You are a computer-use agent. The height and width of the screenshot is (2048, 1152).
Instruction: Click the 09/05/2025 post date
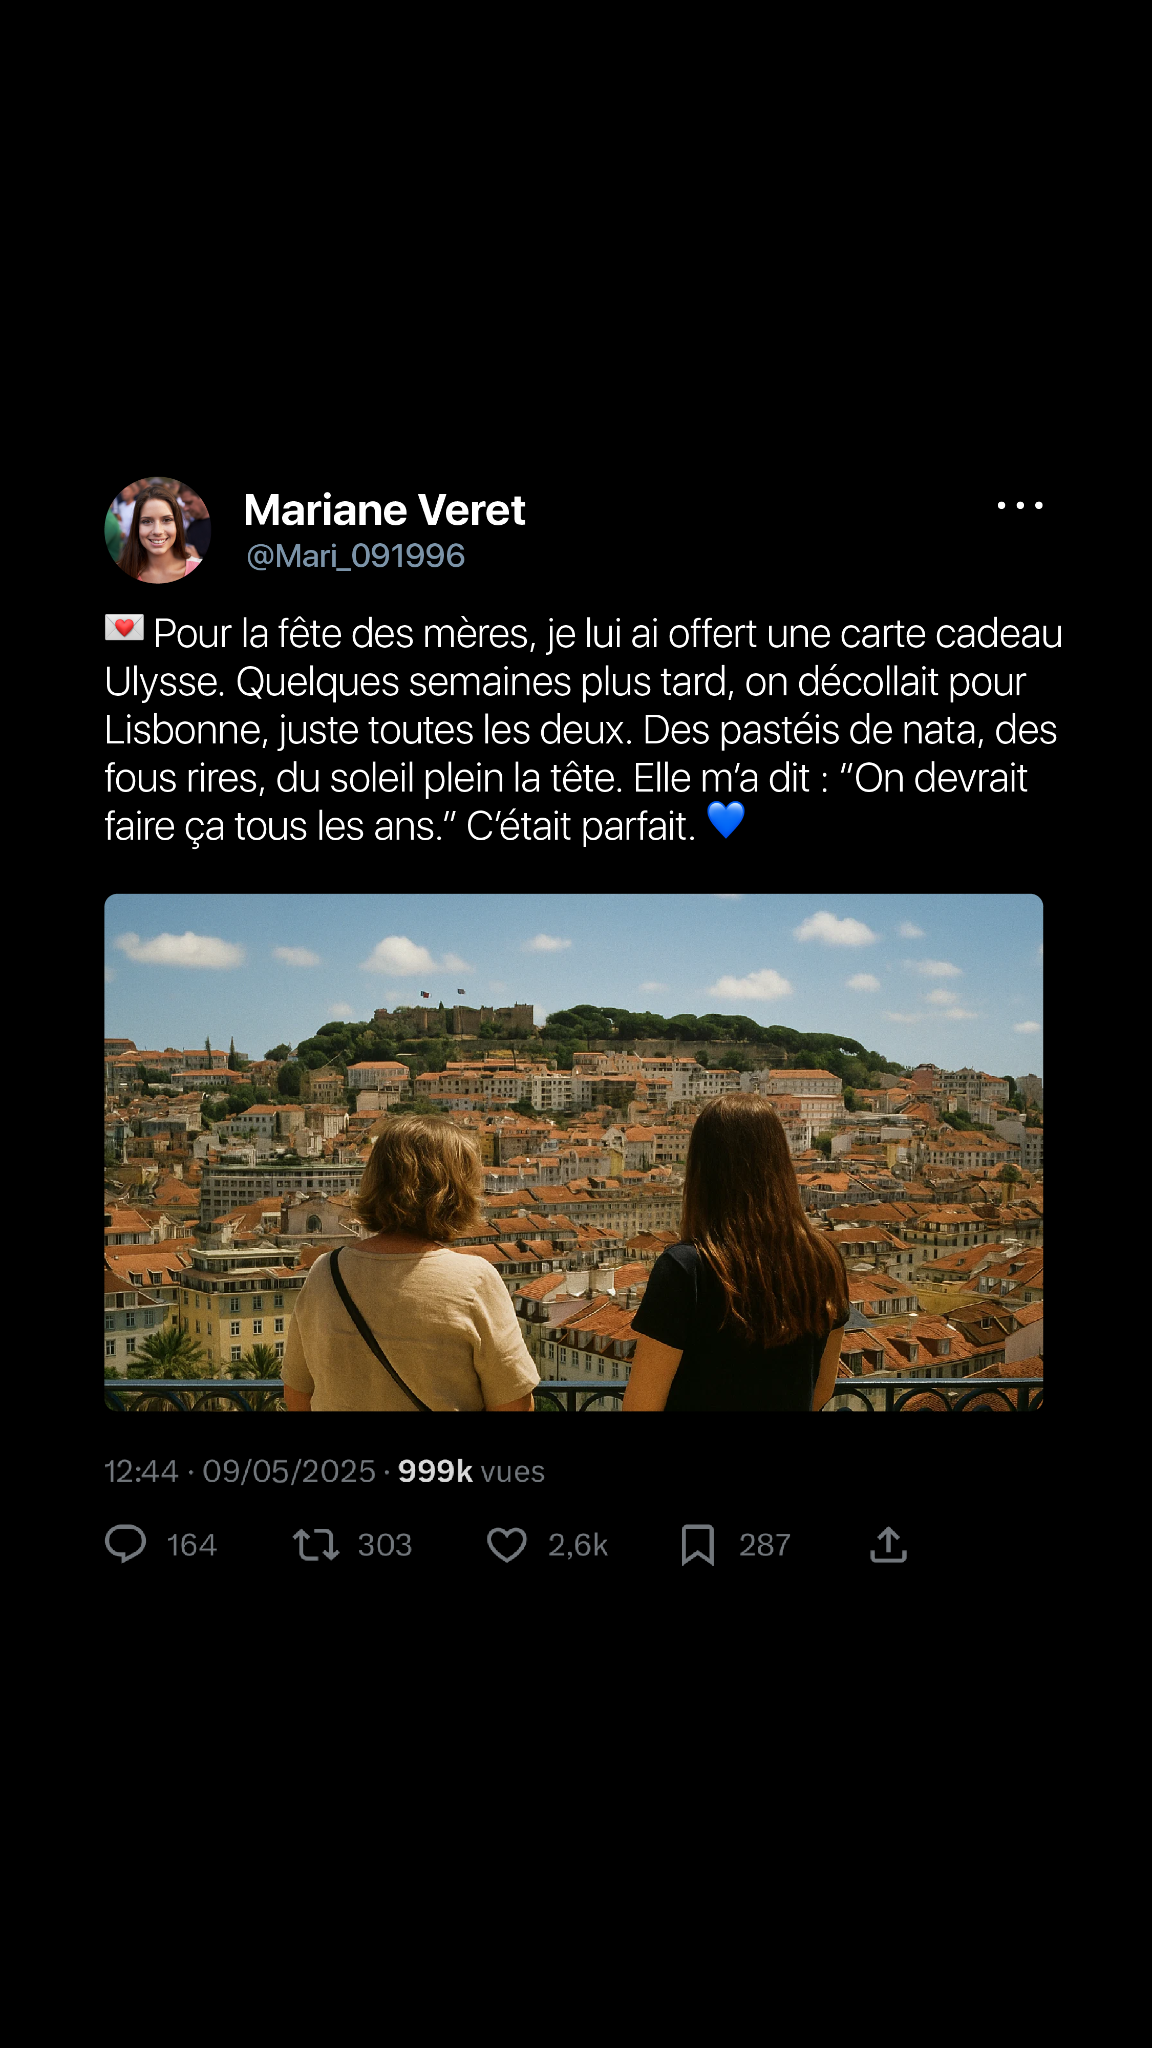click(x=289, y=1471)
